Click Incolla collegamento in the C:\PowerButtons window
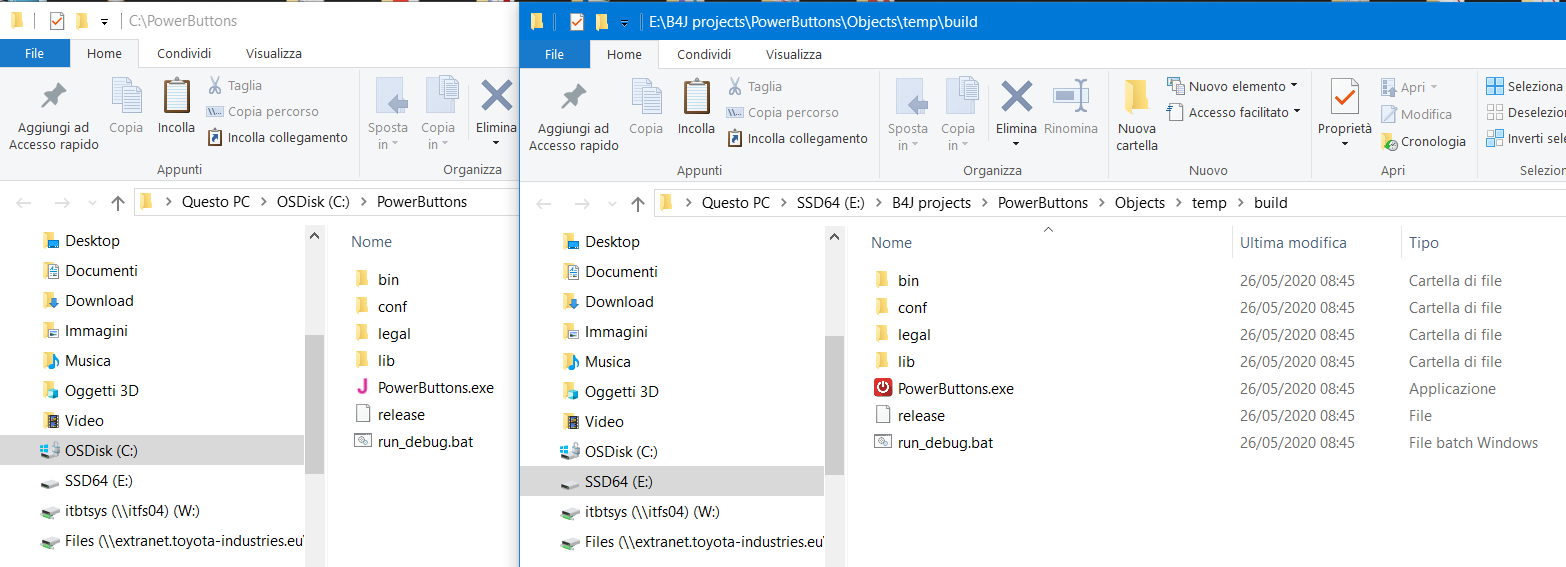Image resolution: width=1566 pixels, height=567 pixels. point(277,138)
